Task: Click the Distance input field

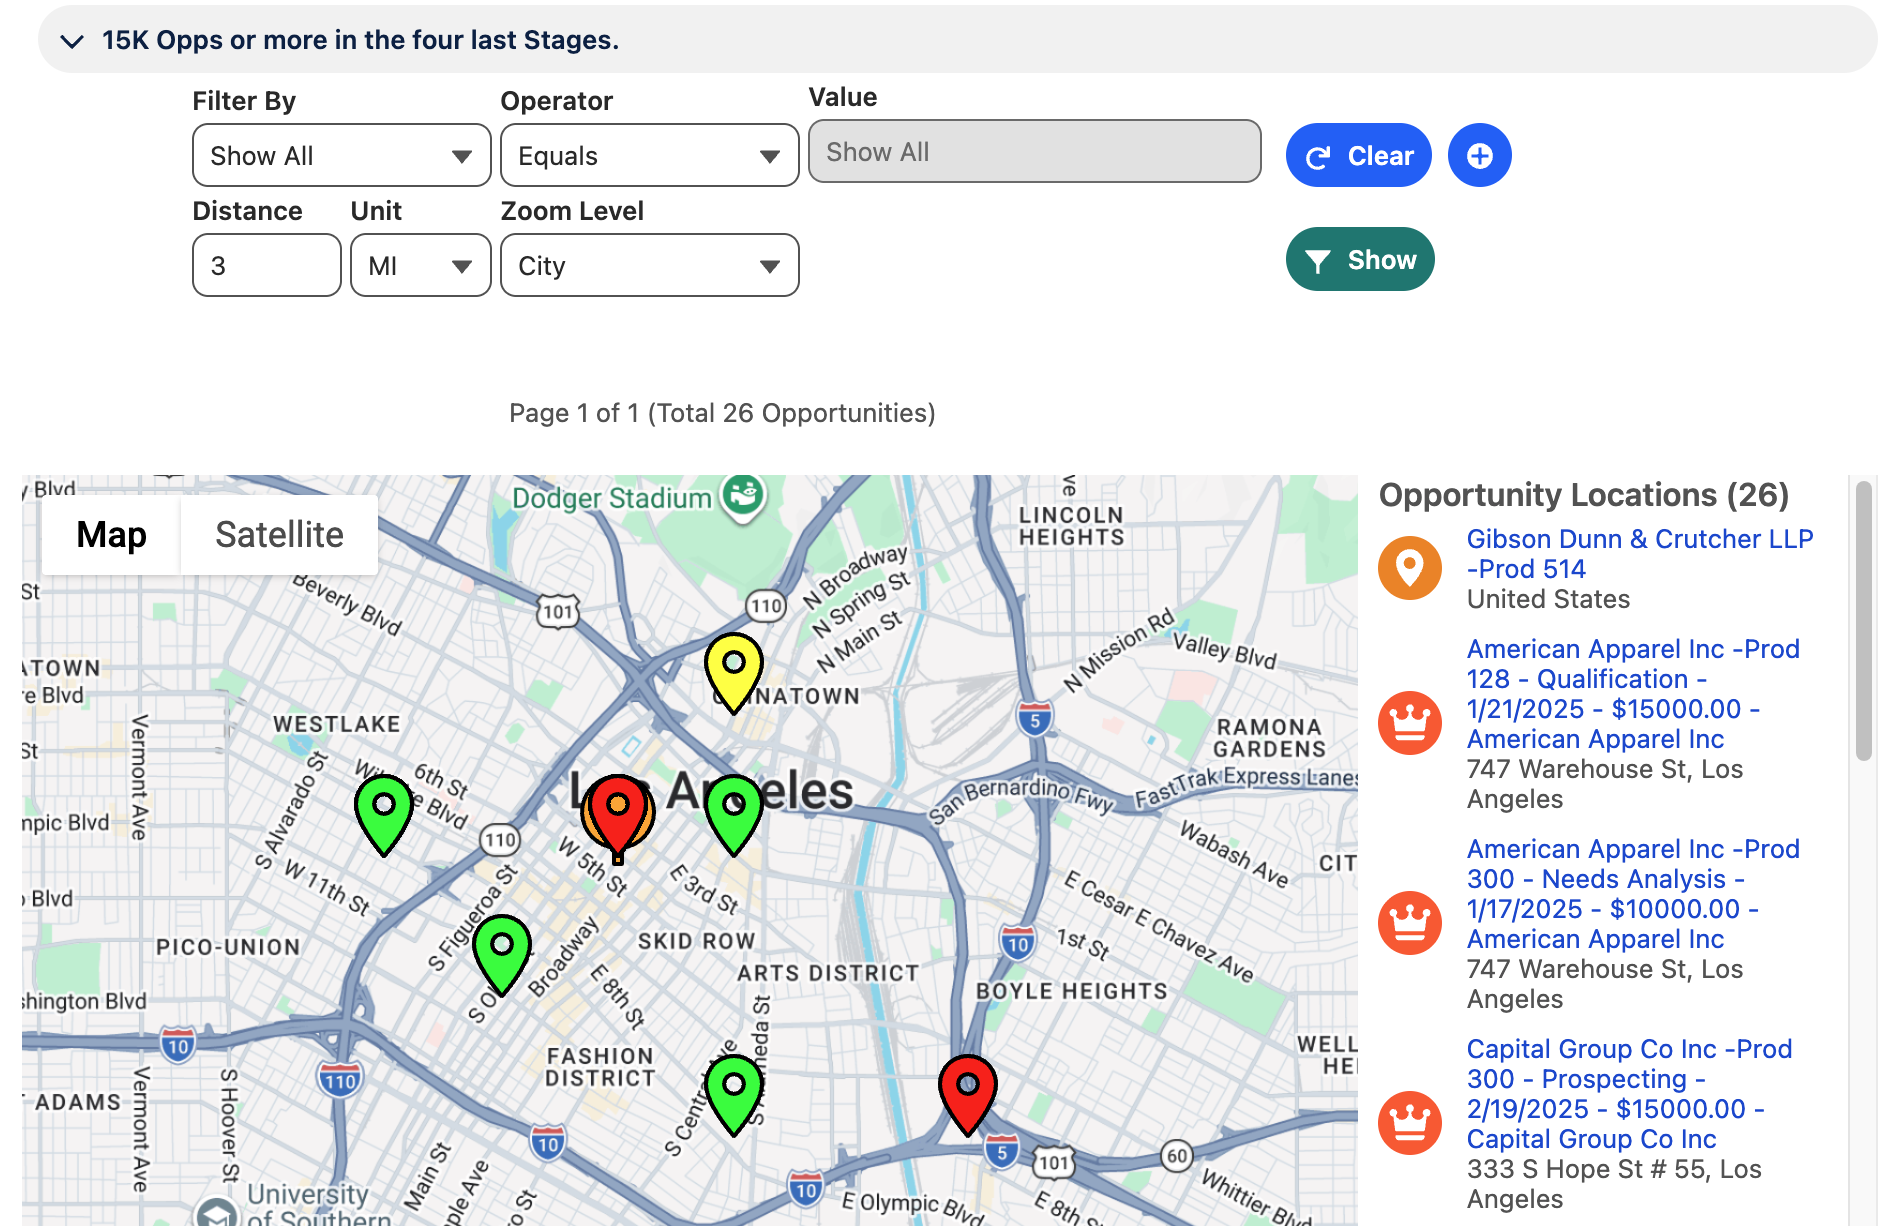Action: [x=266, y=266]
